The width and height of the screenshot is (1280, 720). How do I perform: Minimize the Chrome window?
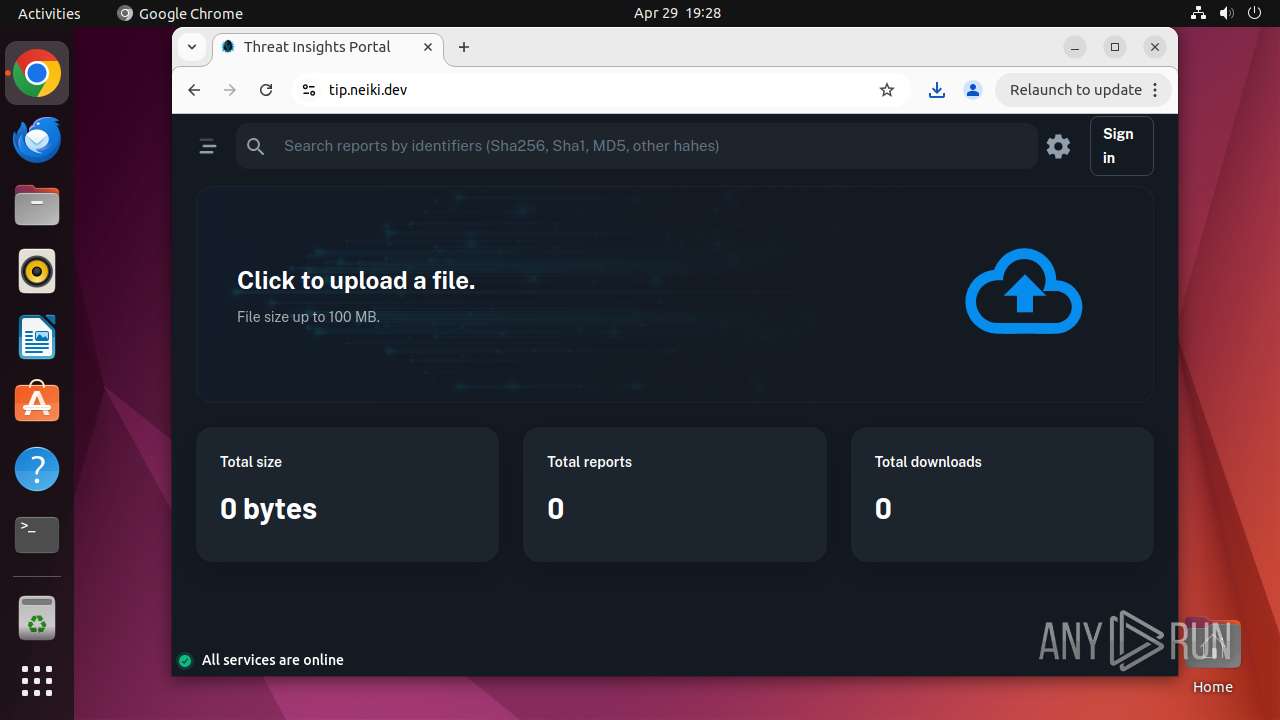coord(1075,47)
